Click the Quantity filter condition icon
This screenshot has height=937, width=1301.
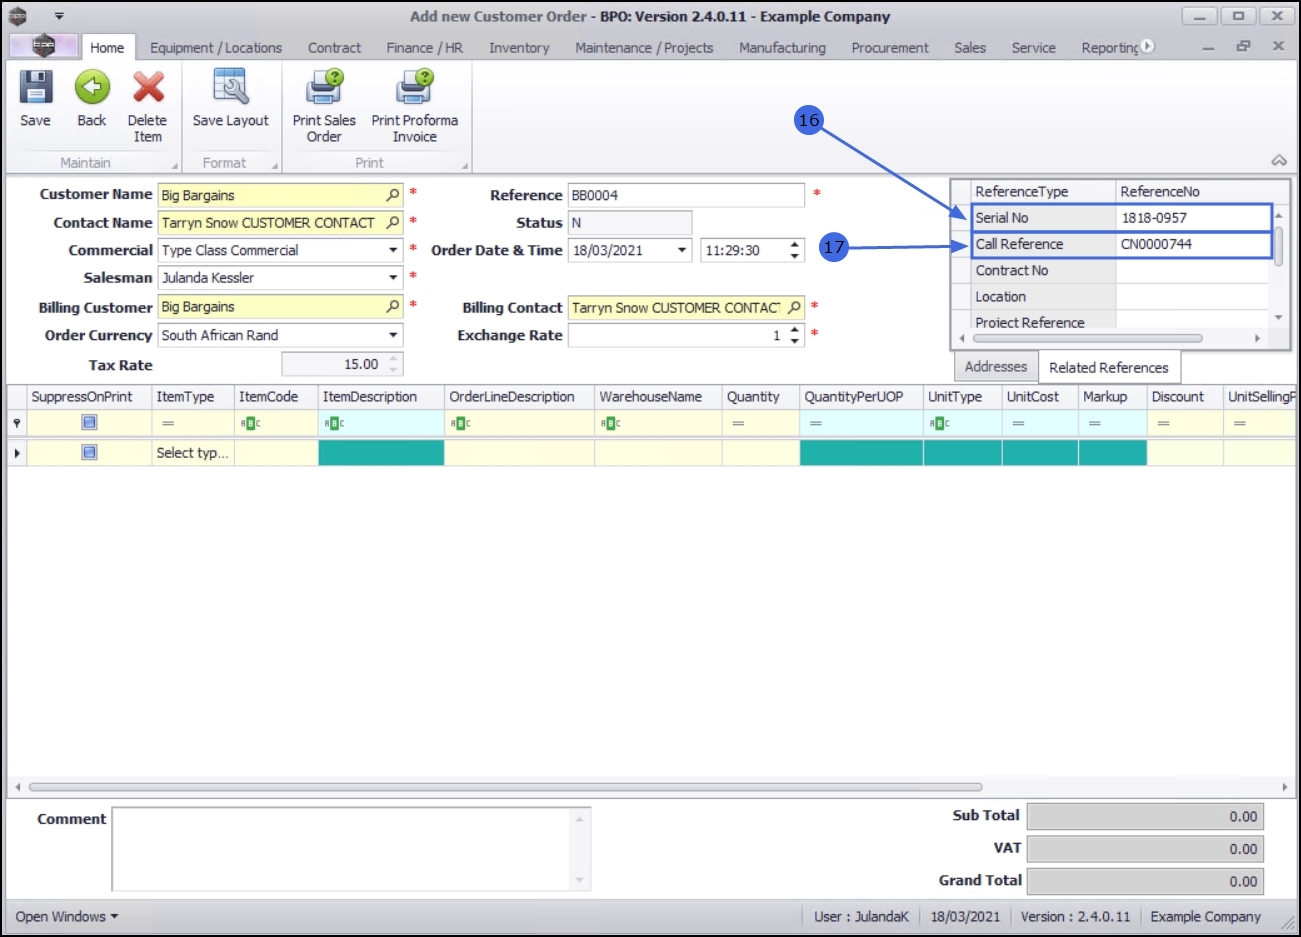tap(738, 424)
